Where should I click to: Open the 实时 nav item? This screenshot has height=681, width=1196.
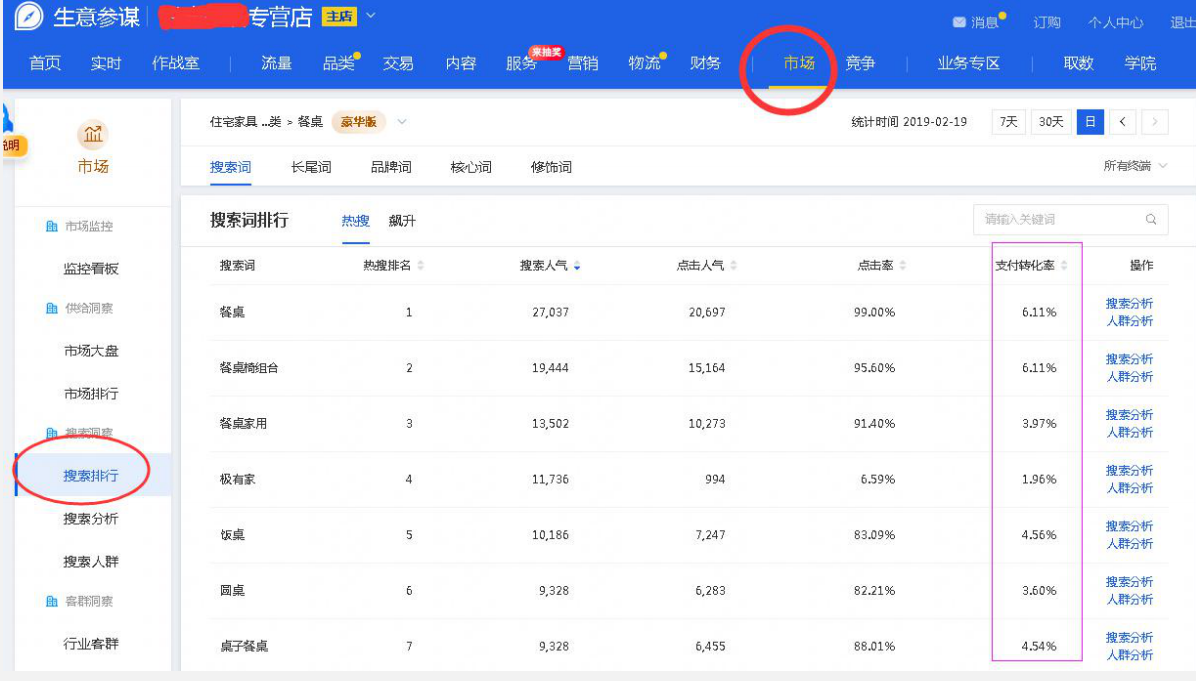(106, 63)
